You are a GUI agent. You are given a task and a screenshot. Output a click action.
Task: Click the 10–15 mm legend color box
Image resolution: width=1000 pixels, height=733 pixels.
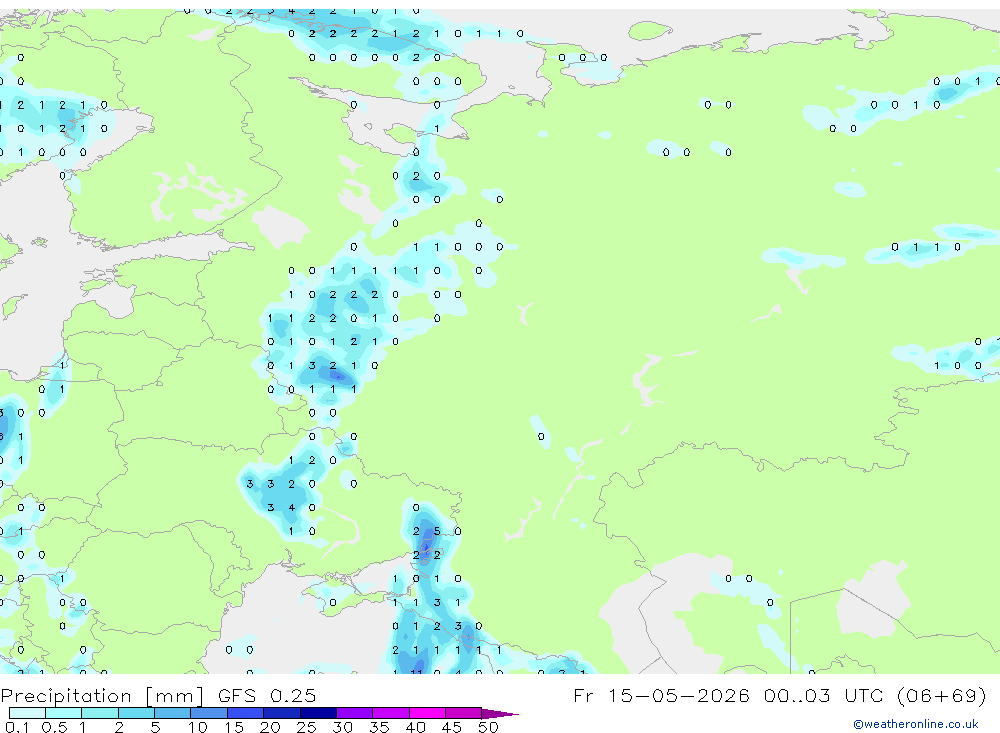coord(209,713)
